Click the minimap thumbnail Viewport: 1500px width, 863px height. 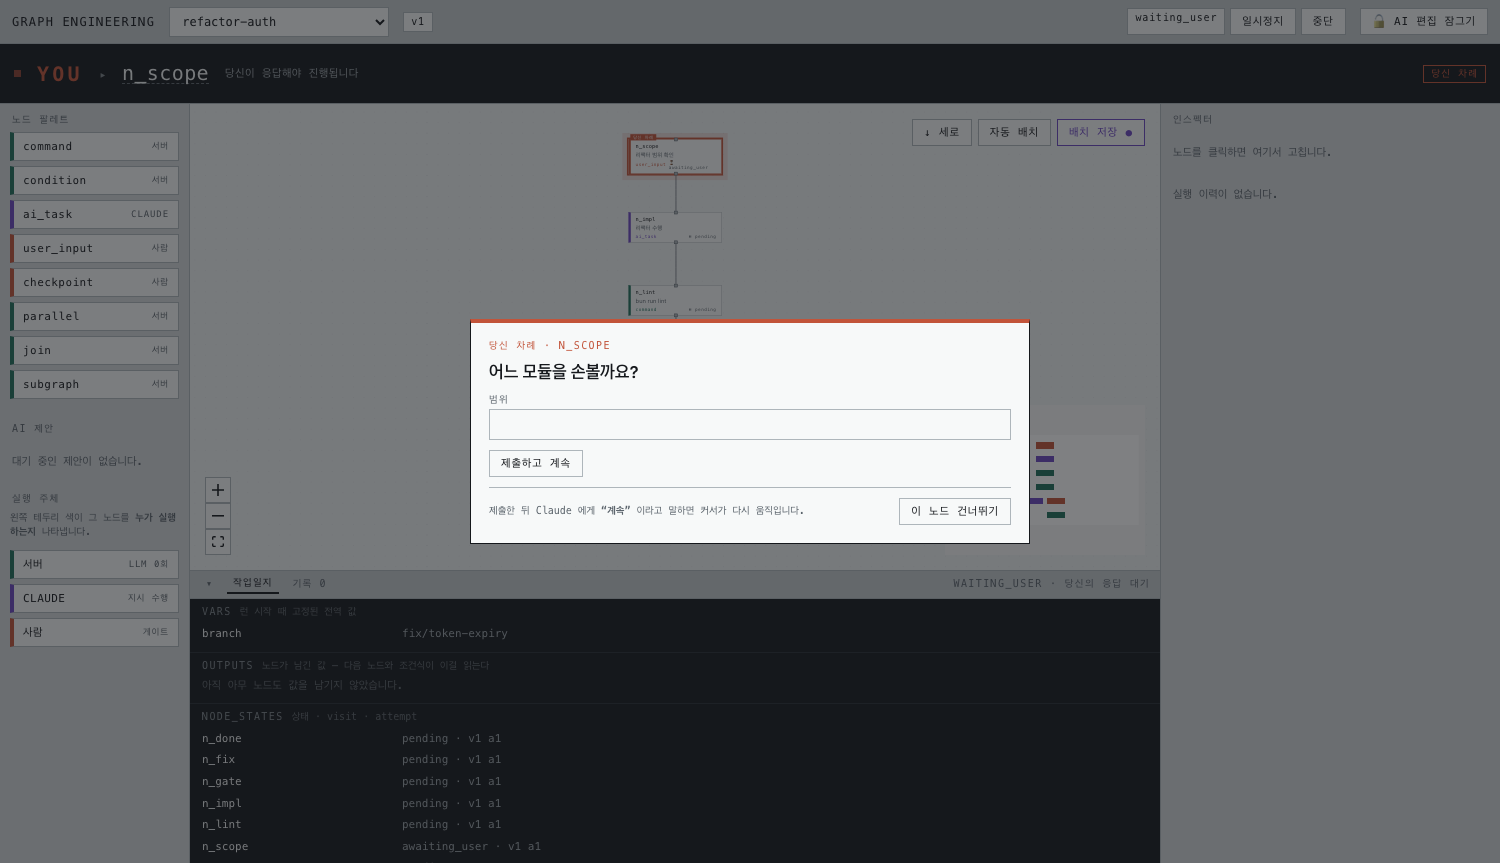[x=1045, y=480]
